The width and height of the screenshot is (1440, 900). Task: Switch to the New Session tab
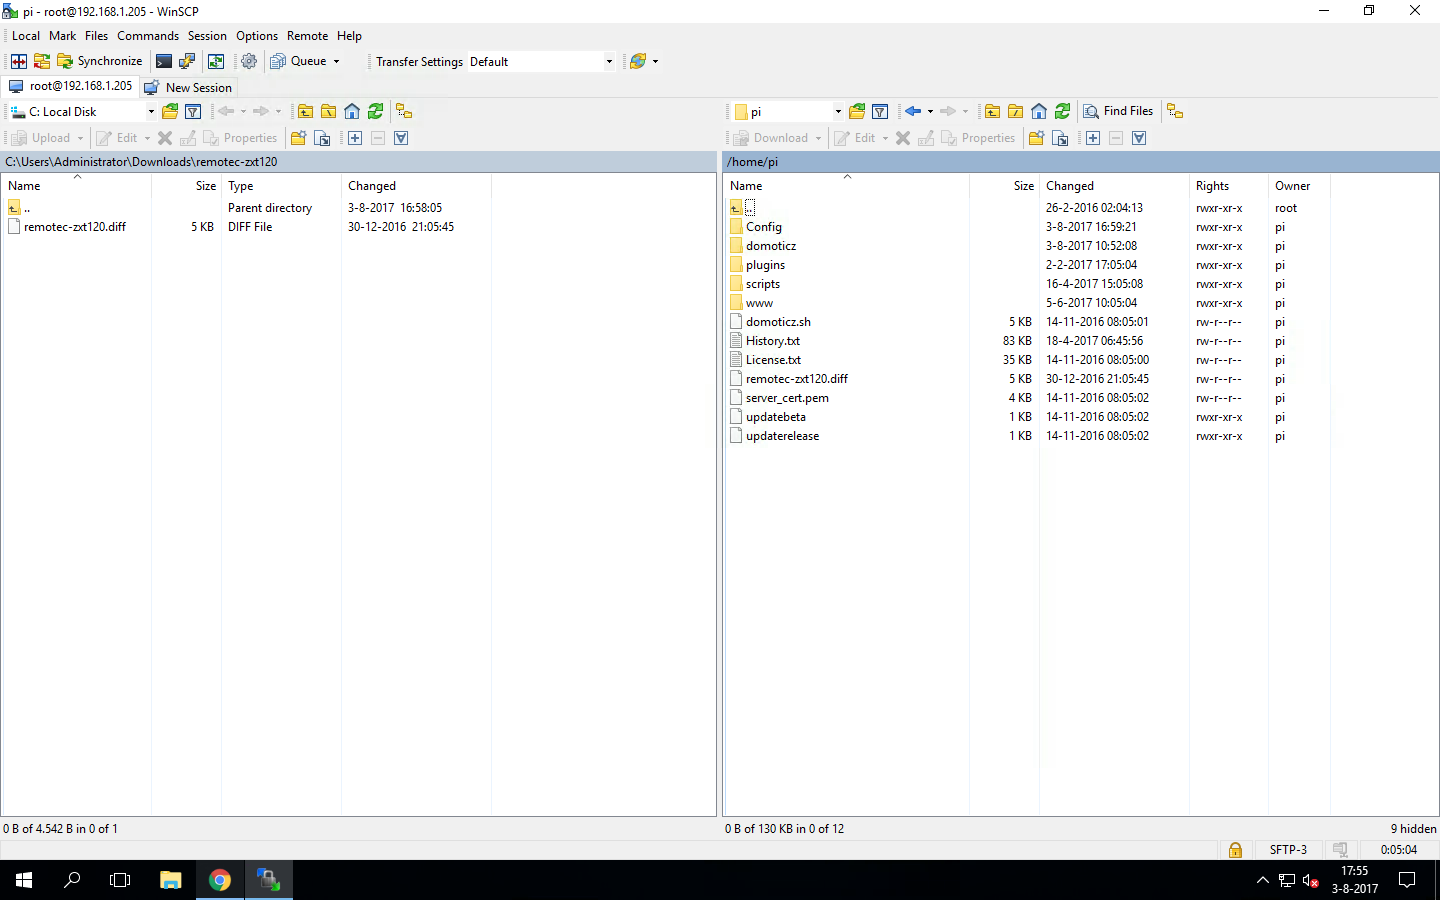[188, 88]
